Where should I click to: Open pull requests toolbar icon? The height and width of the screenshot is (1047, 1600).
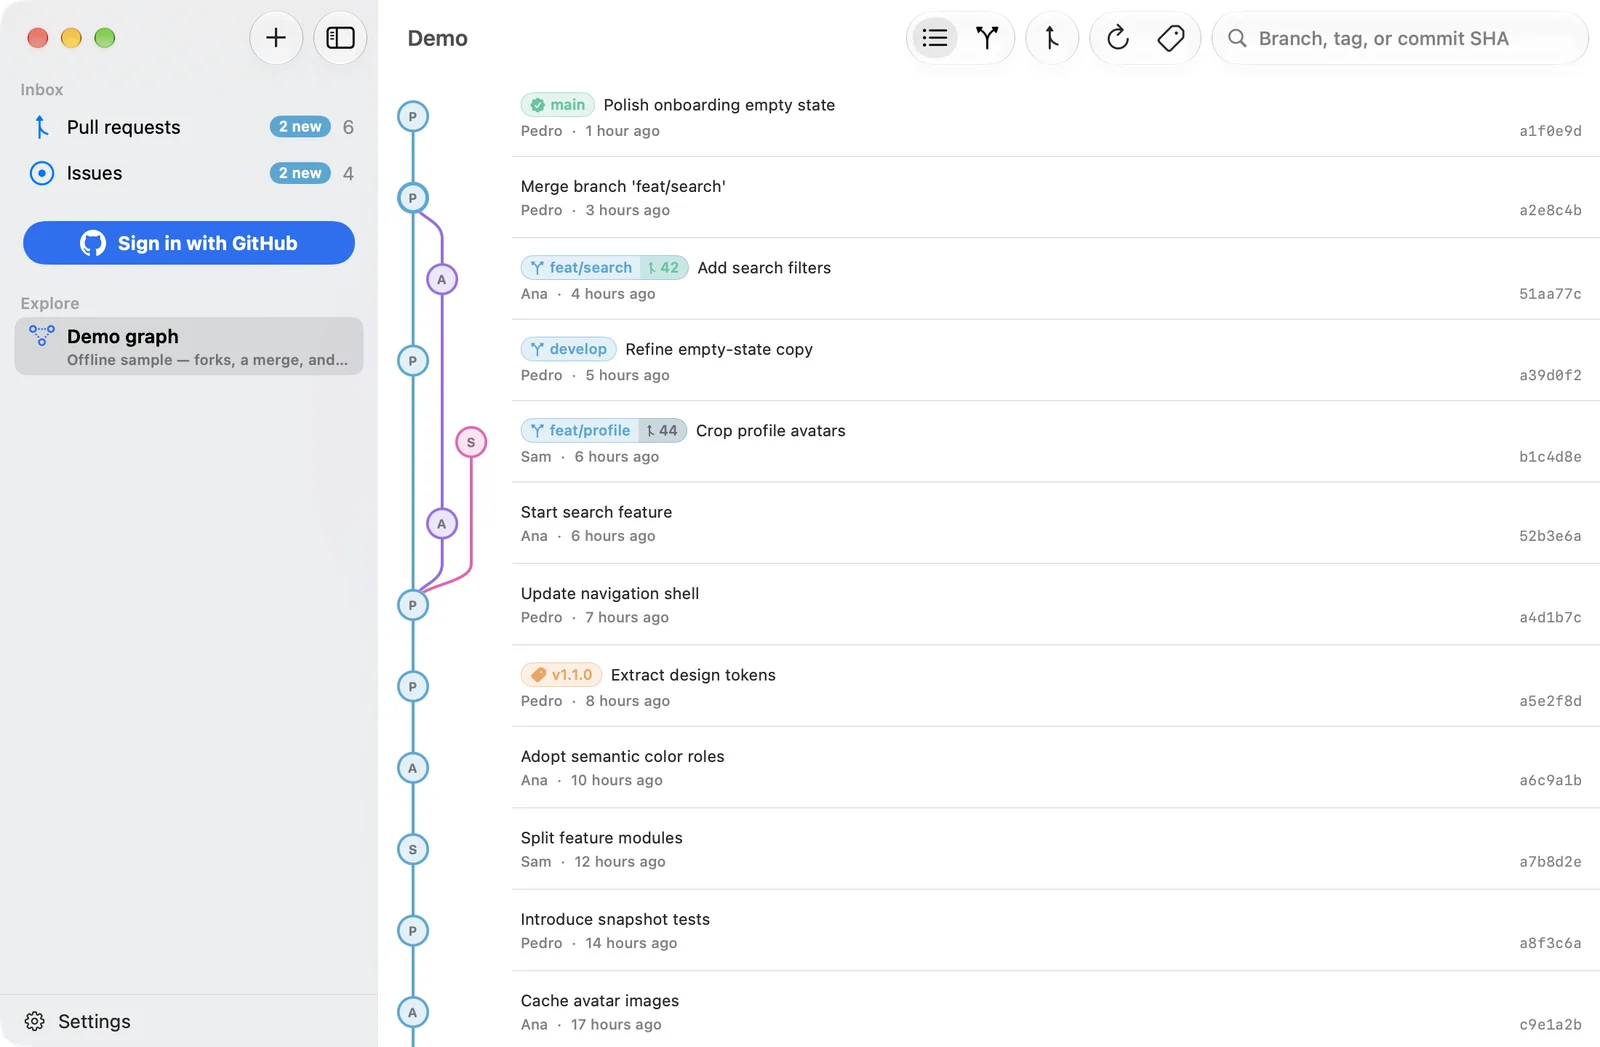[1052, 38]
